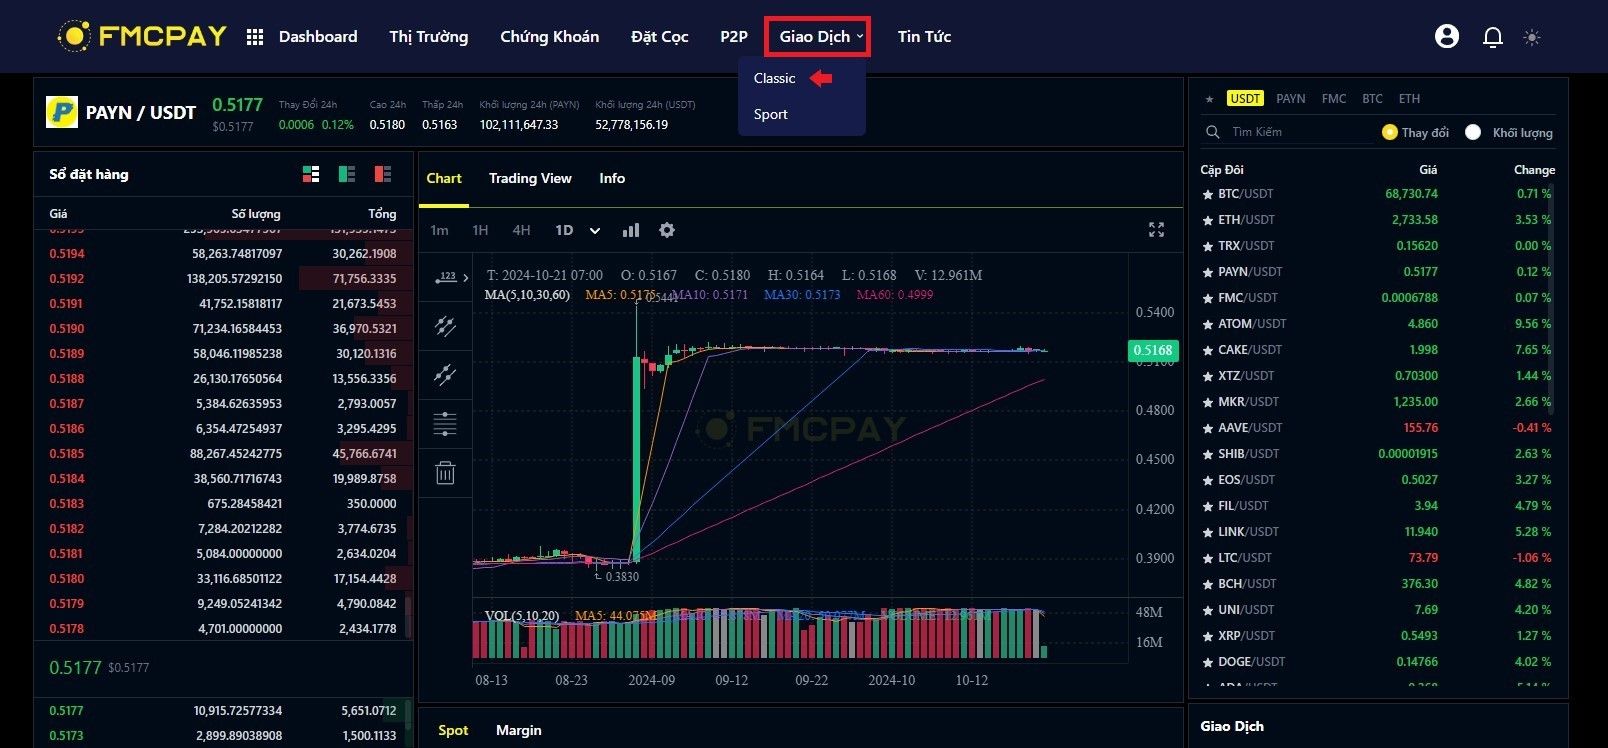This screenshot has height=748, width=1608.
Task: Favorite the PAYN/USDT pair star
Action: (1208, 272)
